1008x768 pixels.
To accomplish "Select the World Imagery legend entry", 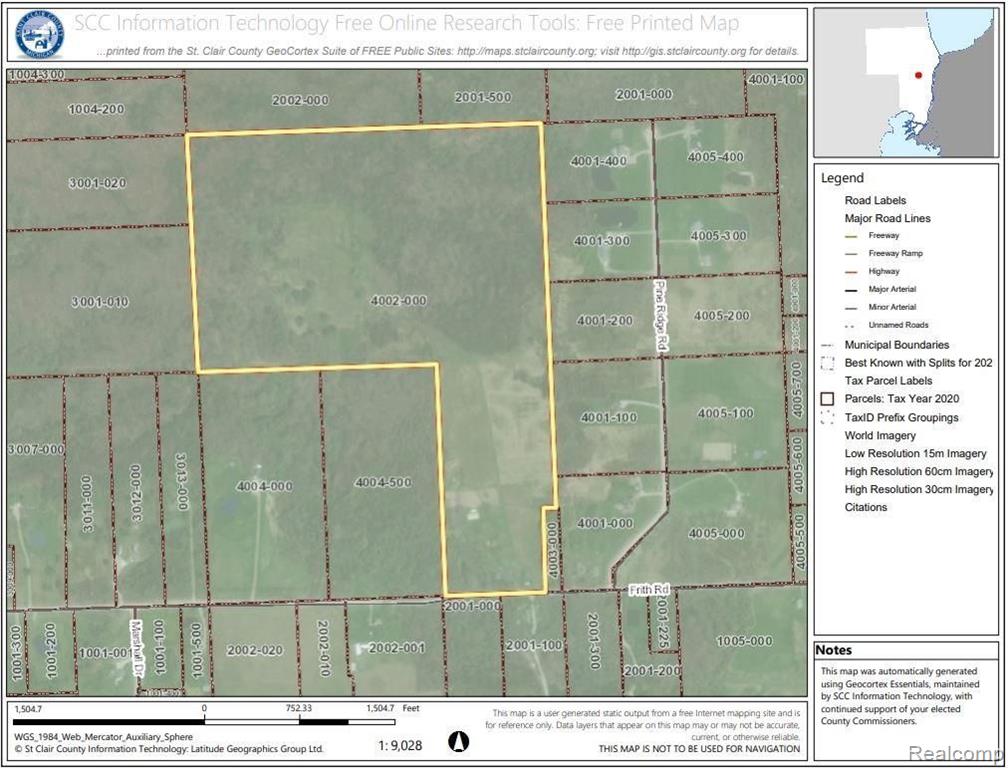I will [880, 435].
